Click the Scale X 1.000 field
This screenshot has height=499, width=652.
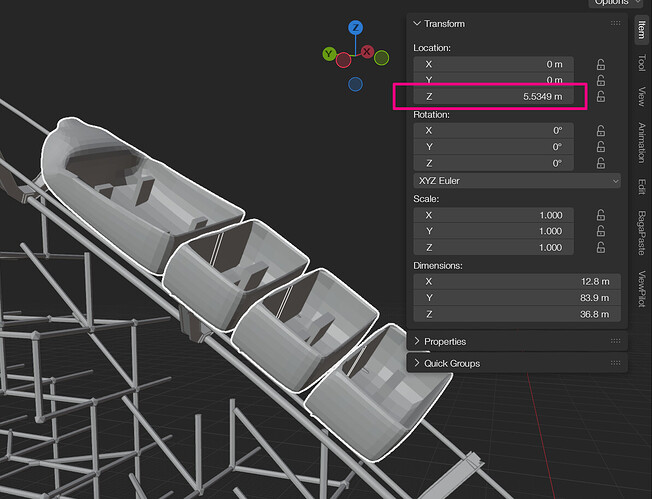(494, 215)
